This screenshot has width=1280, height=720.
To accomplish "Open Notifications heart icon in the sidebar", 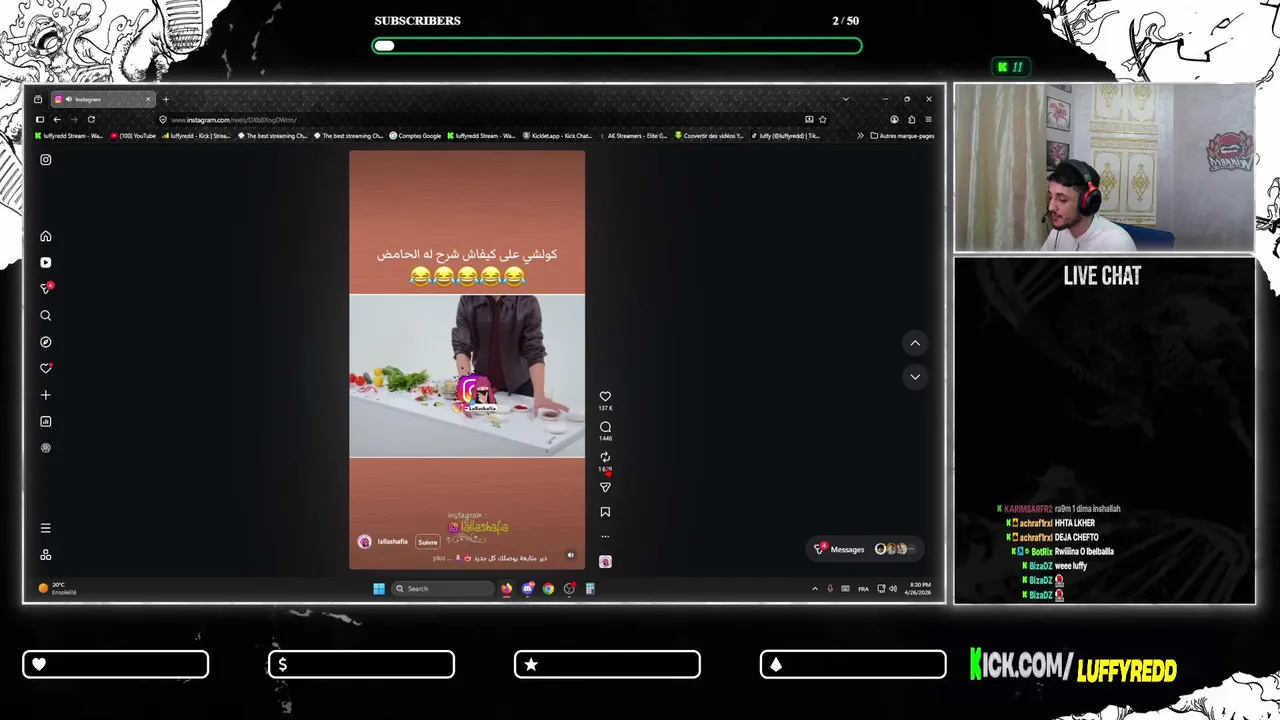I will [45, 368].
